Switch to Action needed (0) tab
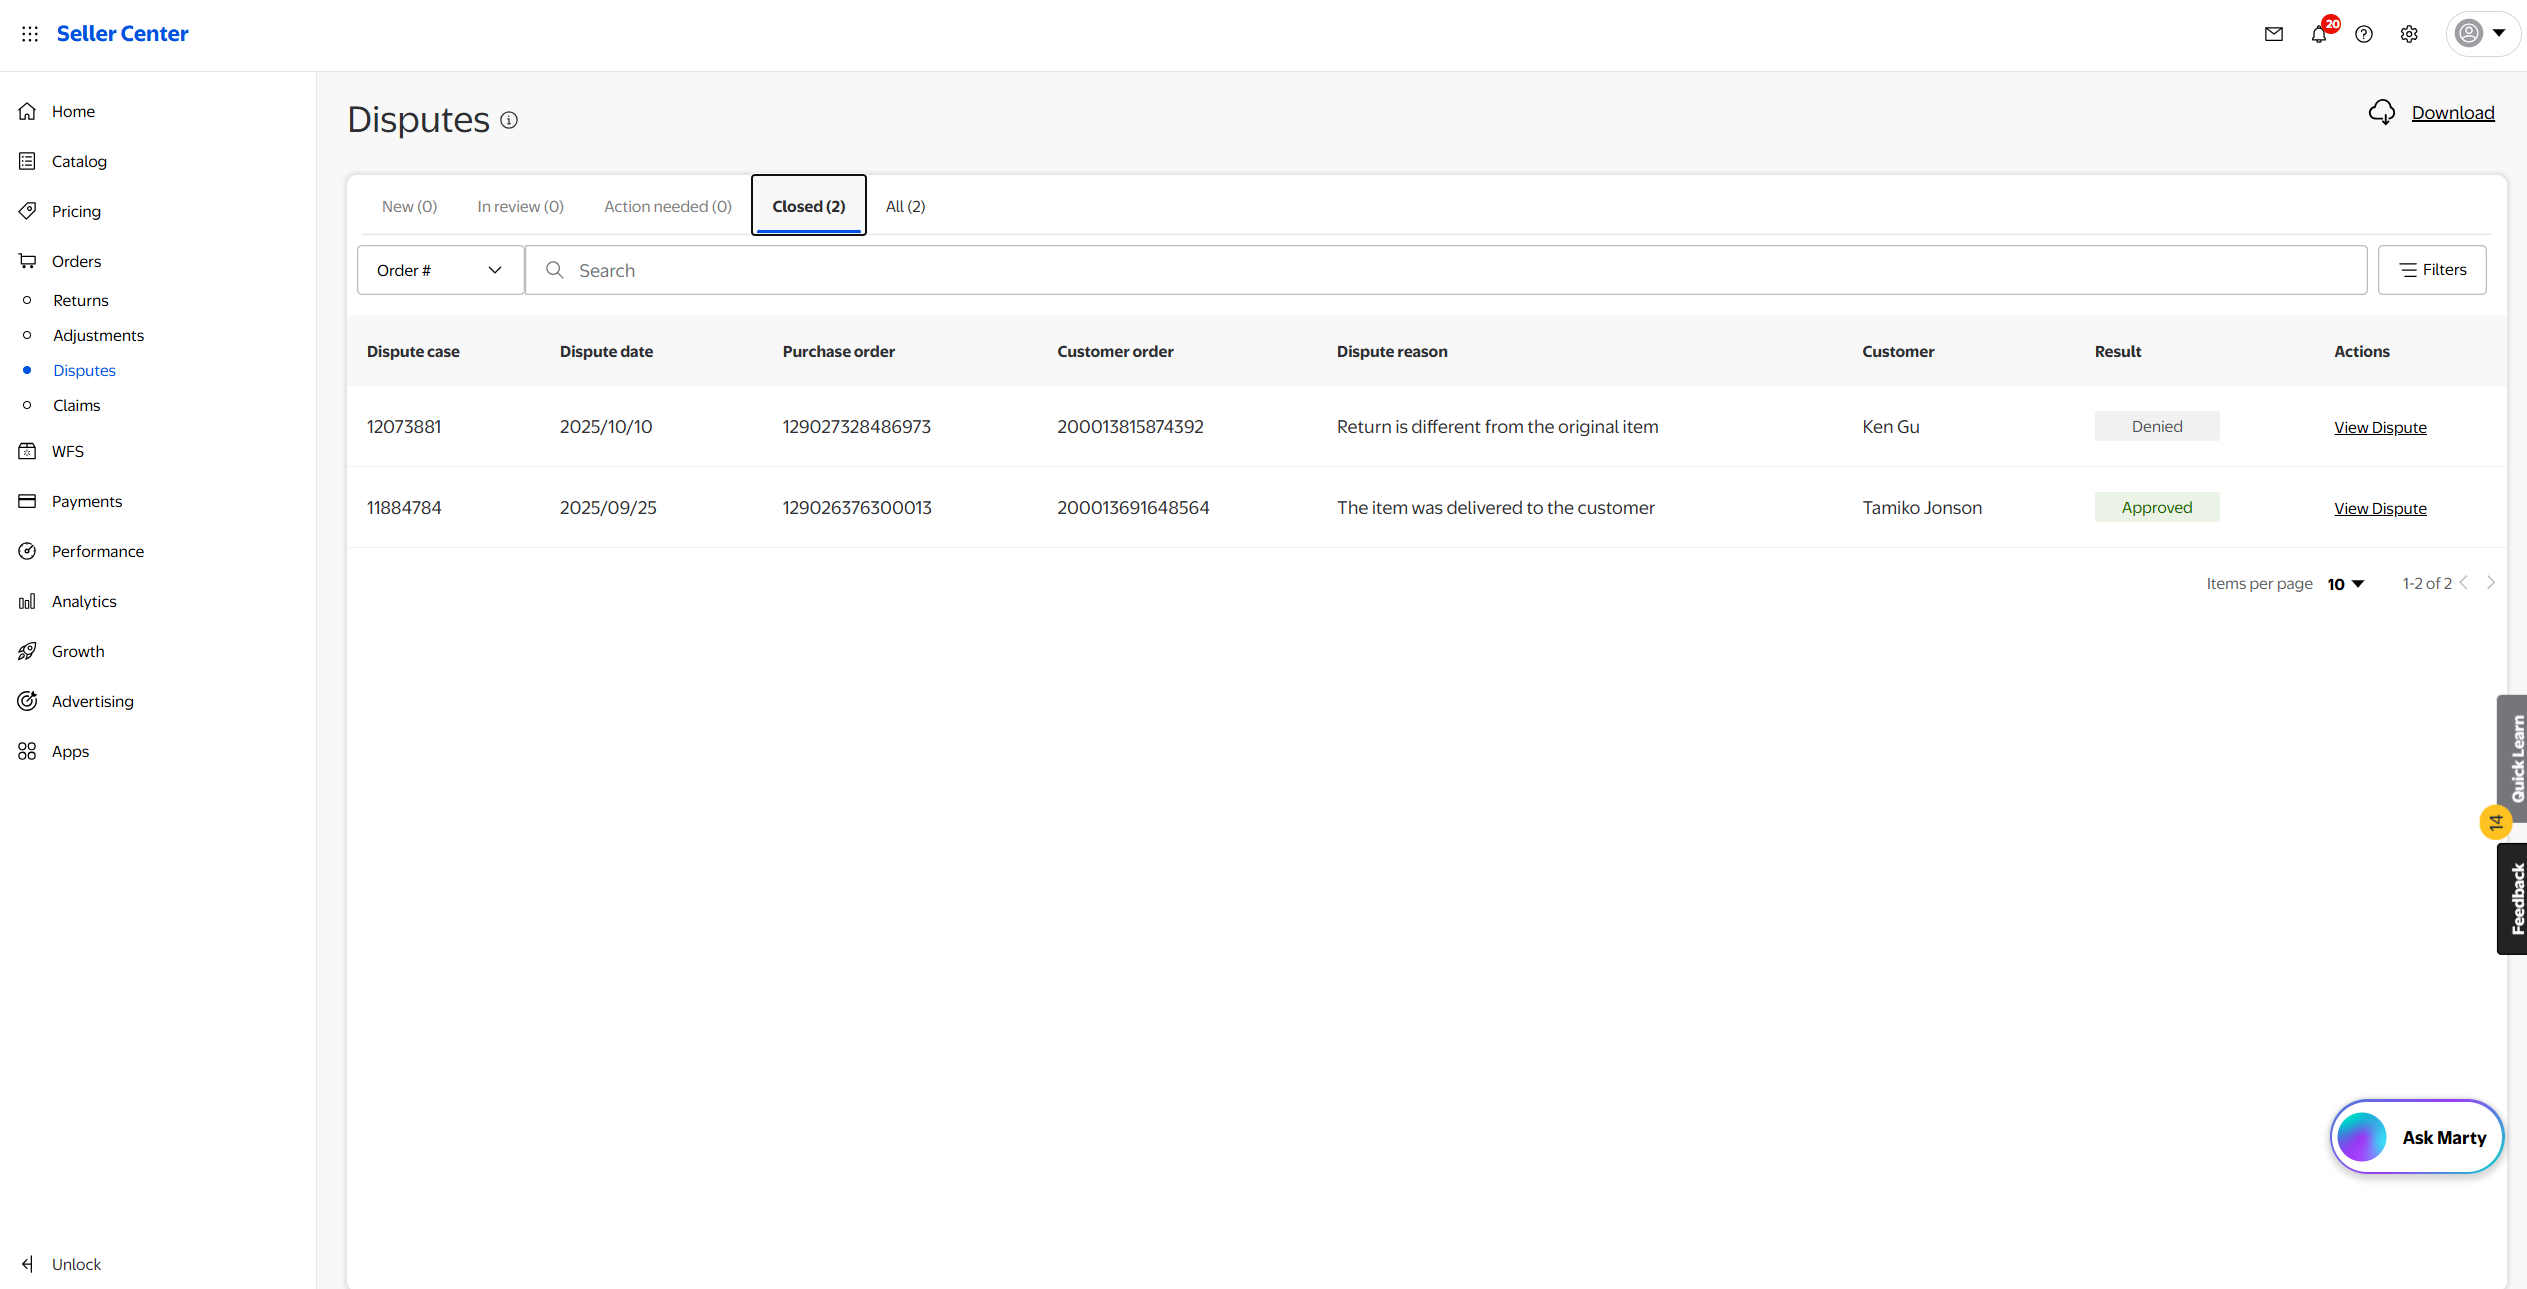The height and width of the screenshot is (1289, 2527). (x=668, y=206)
